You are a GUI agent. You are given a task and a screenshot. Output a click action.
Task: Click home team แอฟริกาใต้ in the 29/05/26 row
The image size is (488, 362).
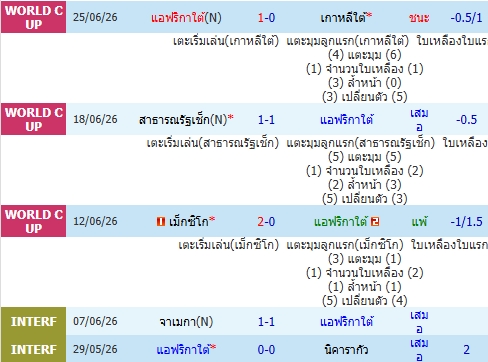[183, 349]
